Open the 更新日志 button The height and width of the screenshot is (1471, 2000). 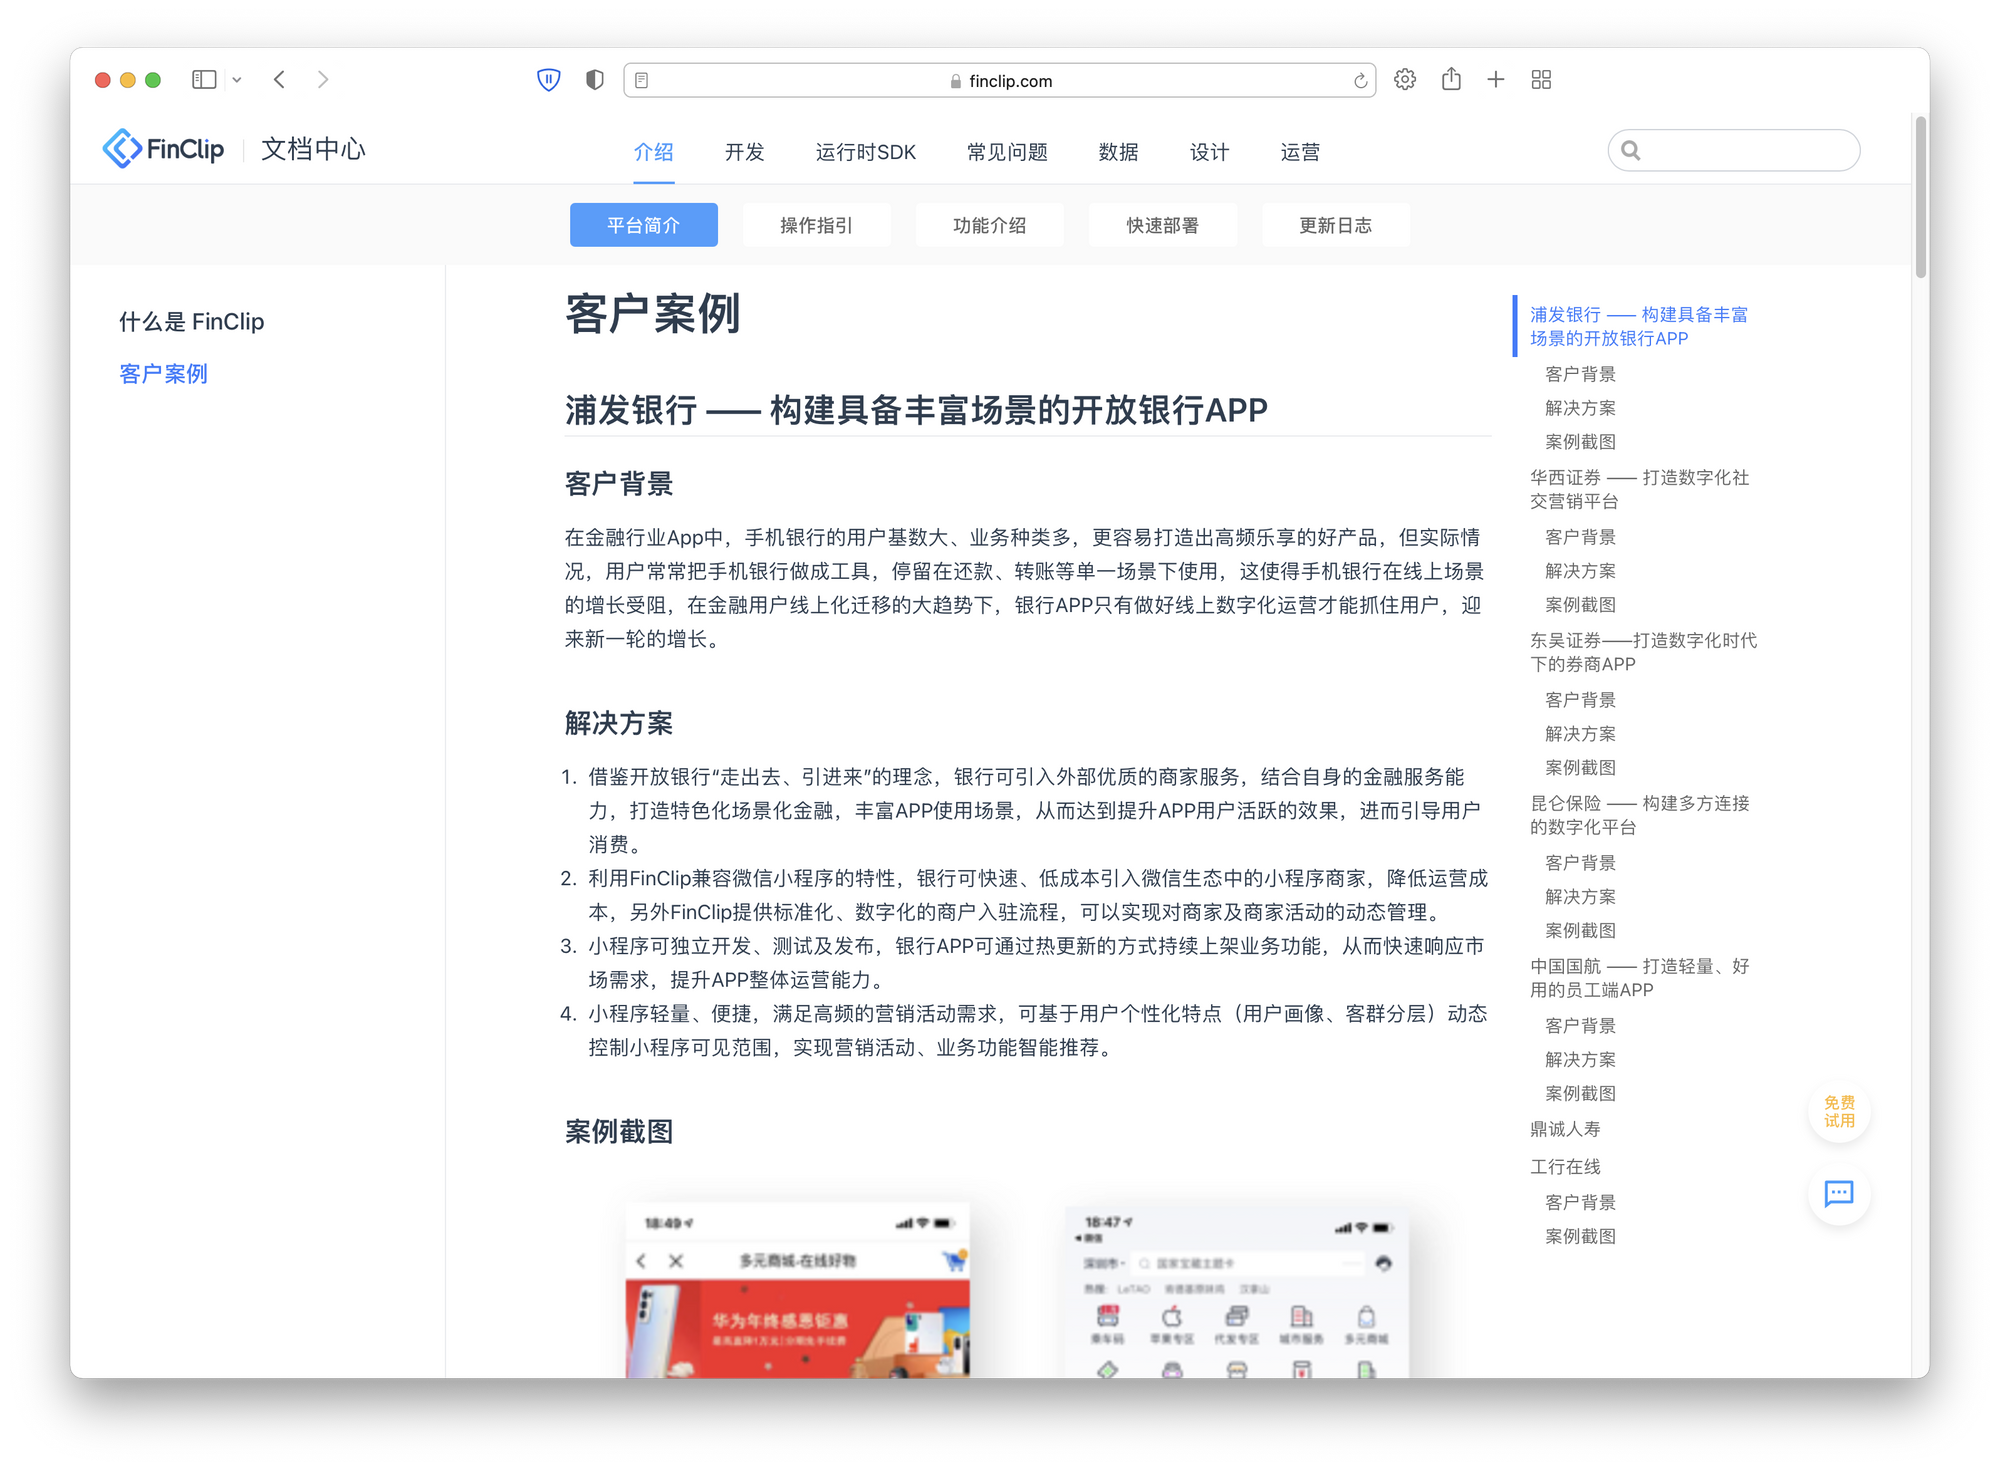(x=1336, y=225)
